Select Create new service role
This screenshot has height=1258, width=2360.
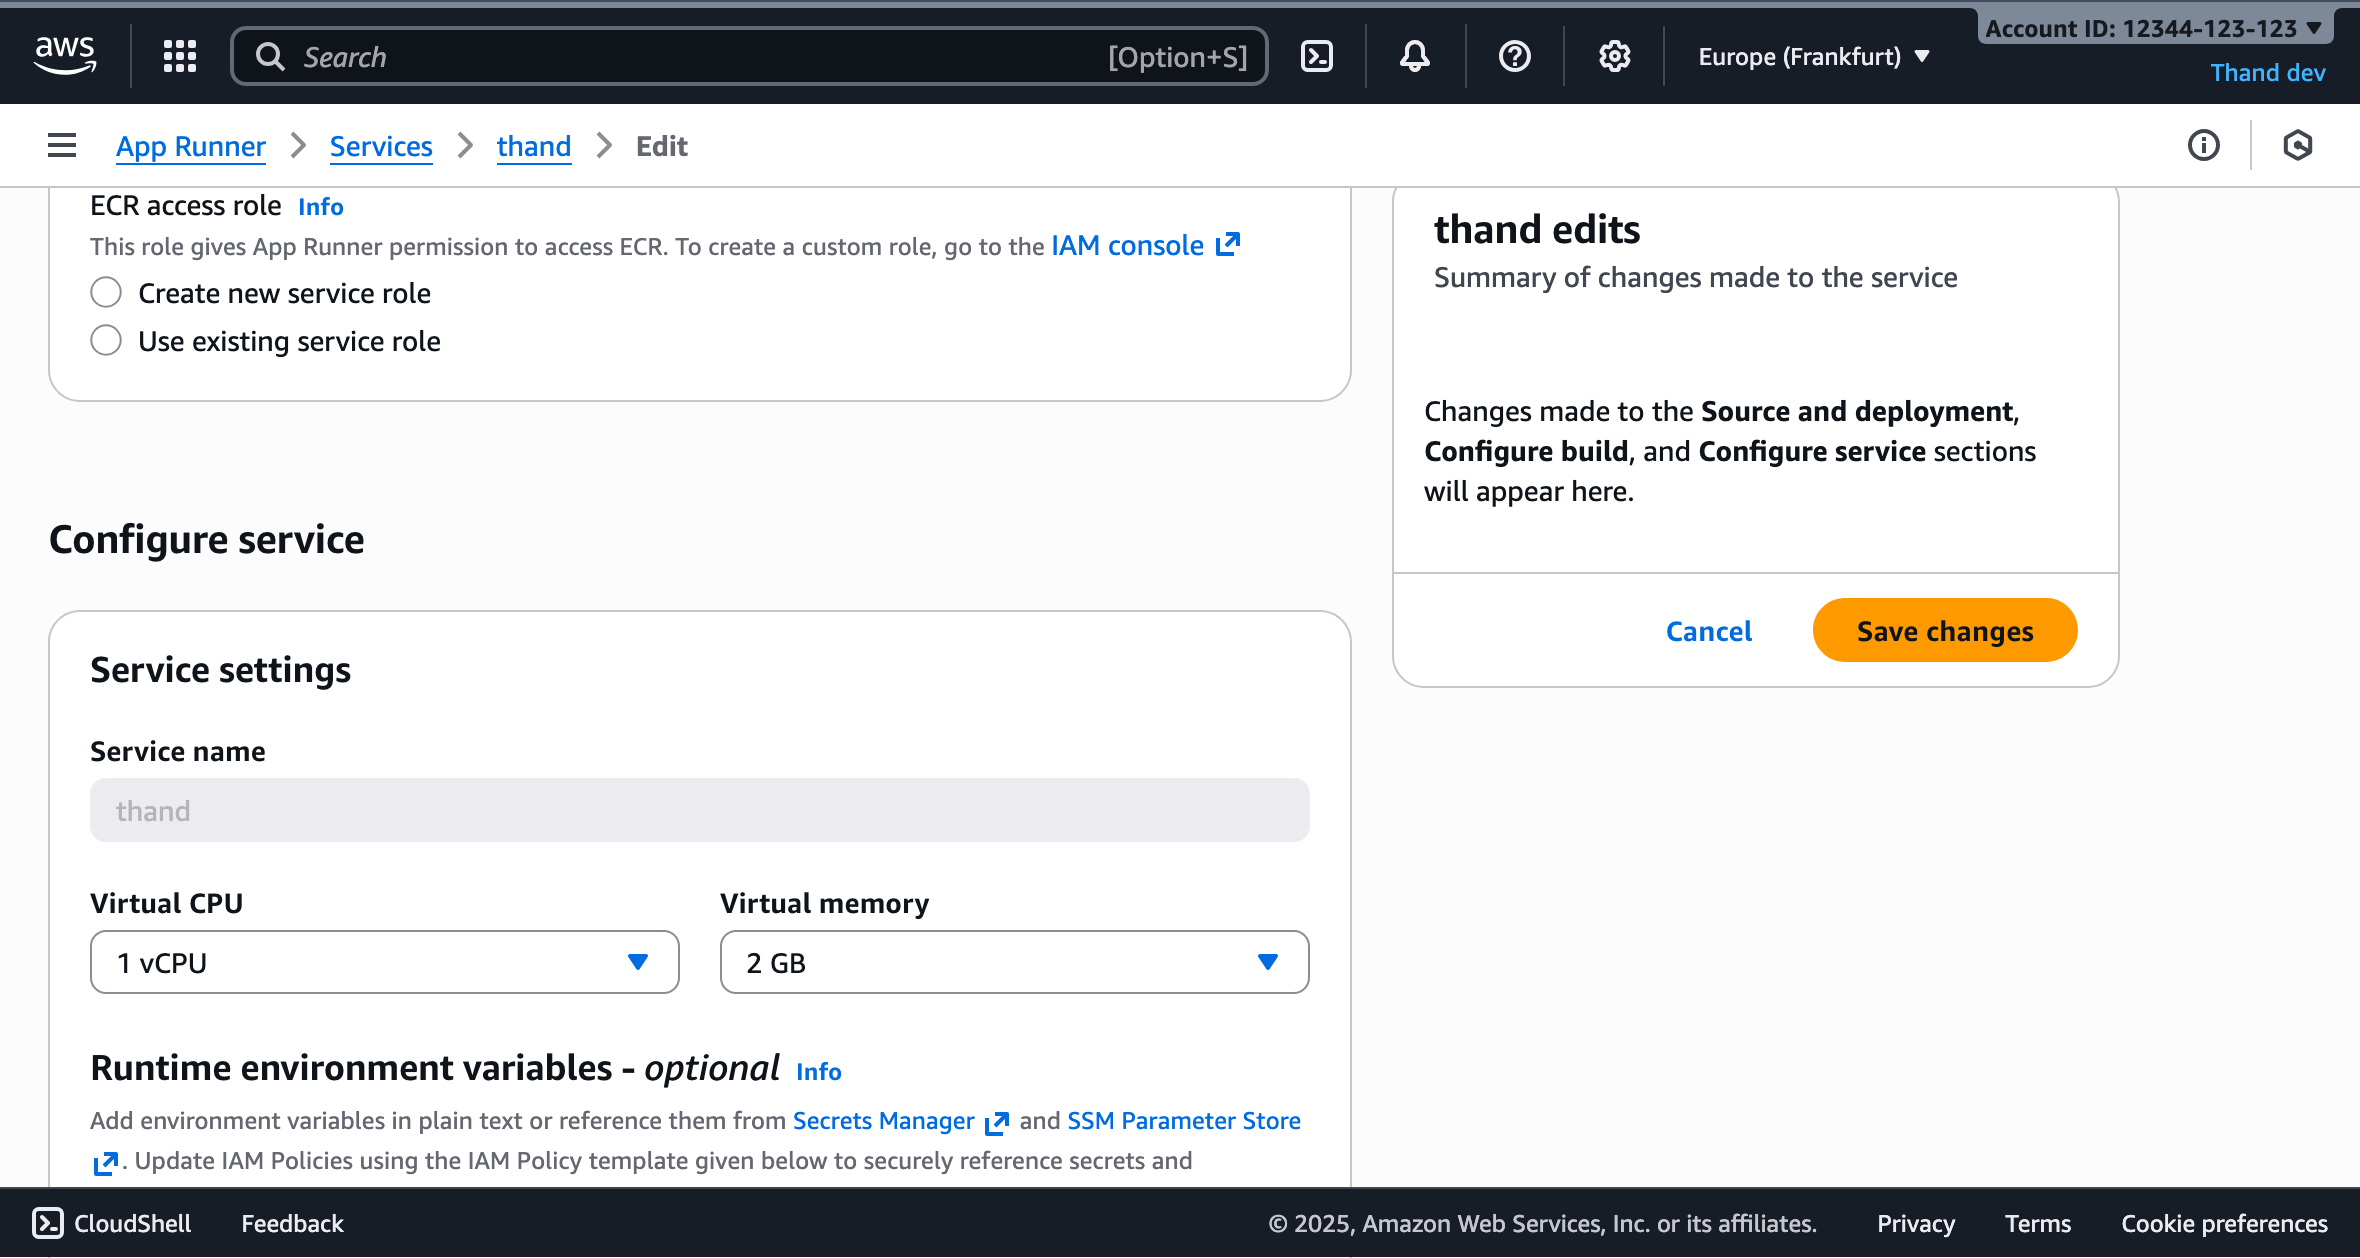pos(106,293)
